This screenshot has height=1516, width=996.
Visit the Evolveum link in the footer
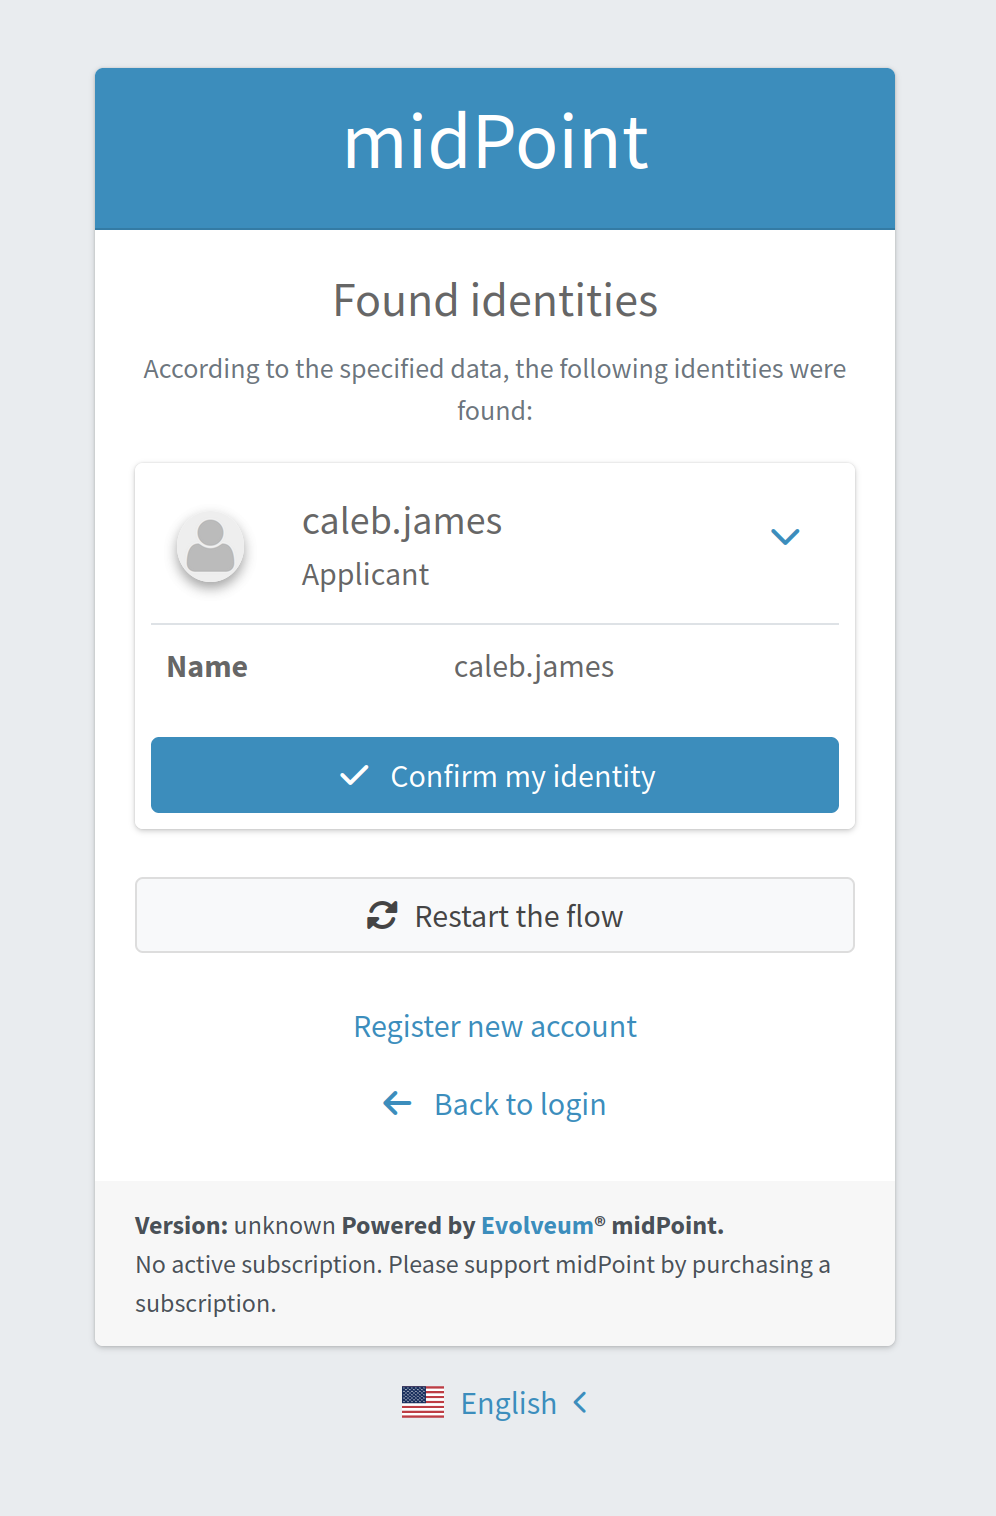(538, 1225)
